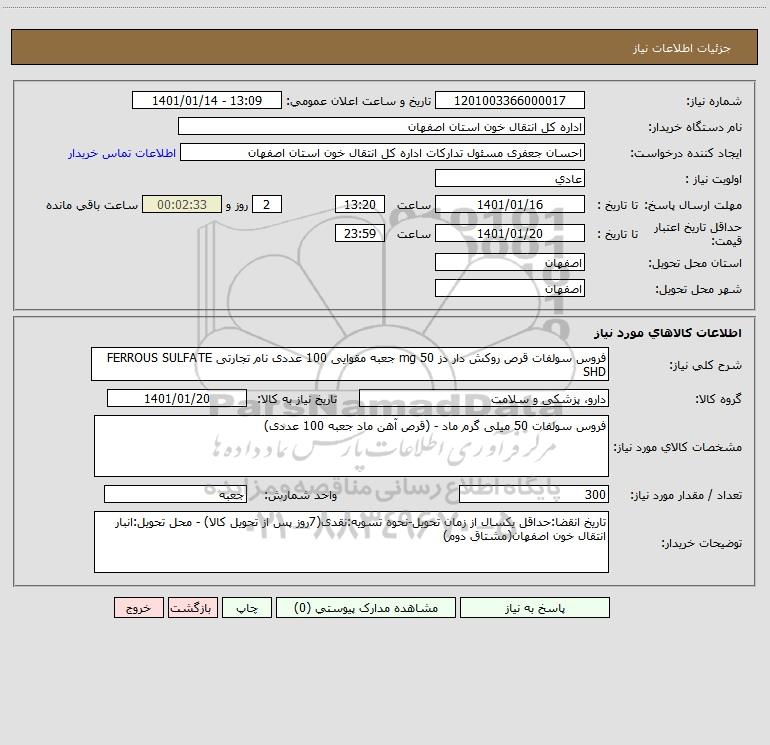
Task: Click the countdown timer 00:02:33 field
Action: click(182, 204)
